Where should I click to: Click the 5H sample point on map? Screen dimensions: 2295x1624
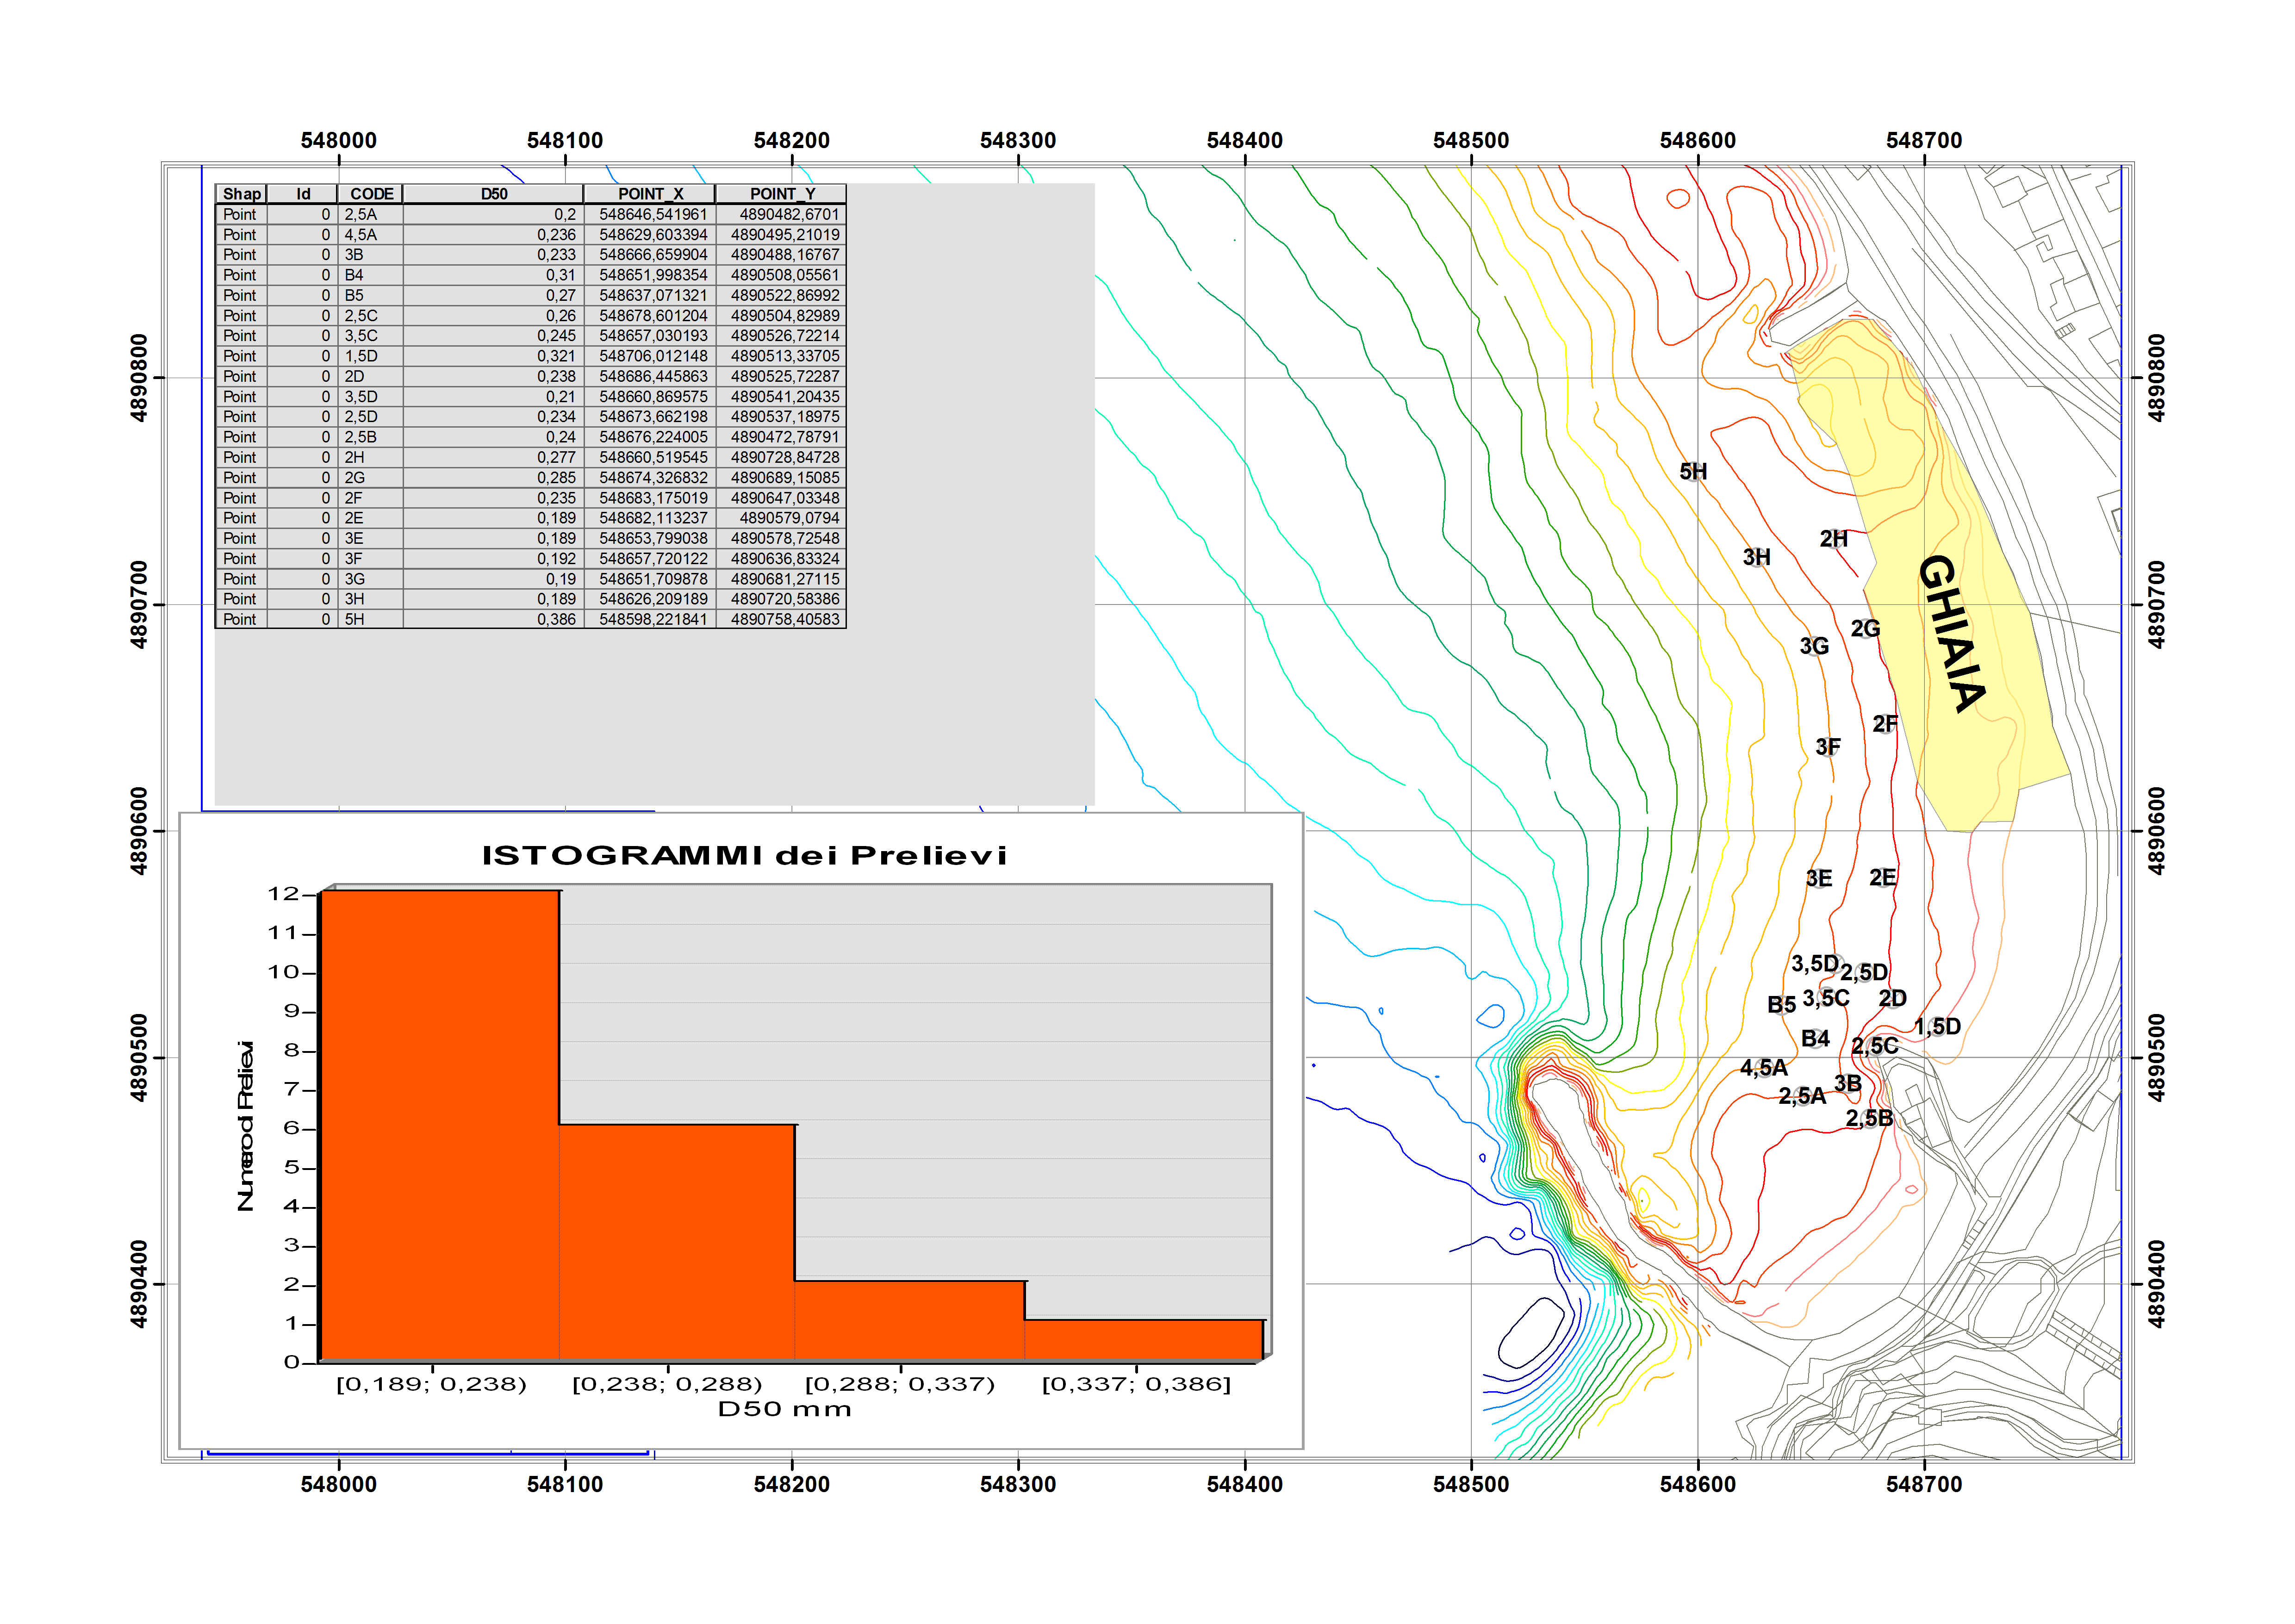[1693, 471]
